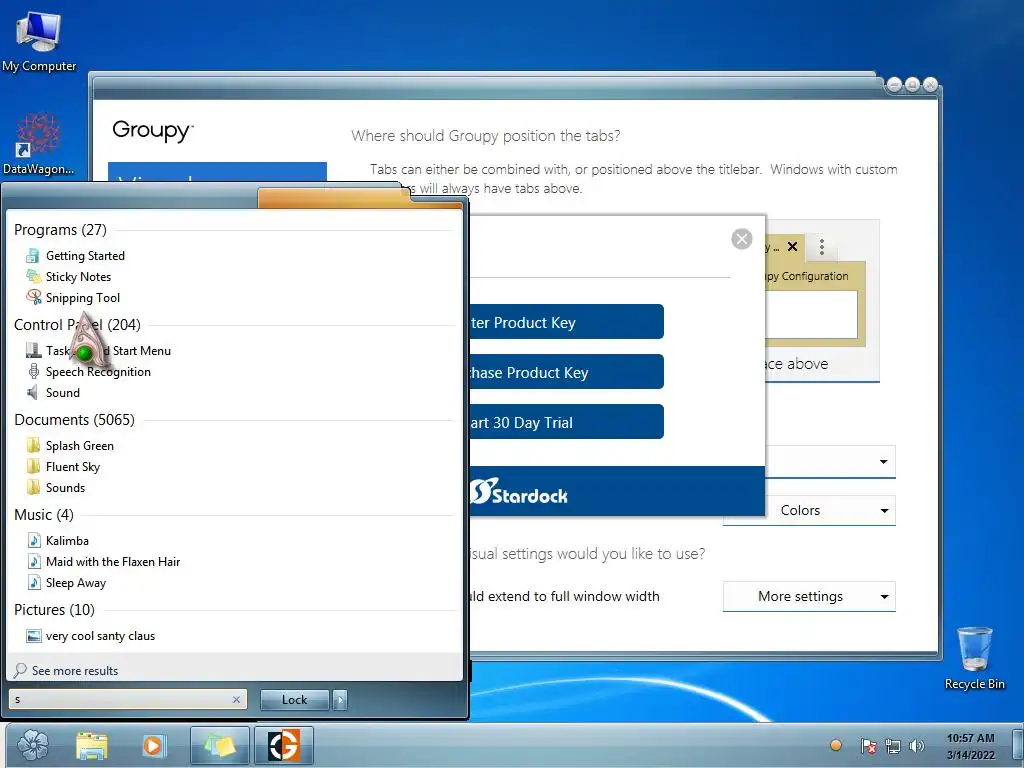
Task: Click the Start orb button
Action: [33, 745]
